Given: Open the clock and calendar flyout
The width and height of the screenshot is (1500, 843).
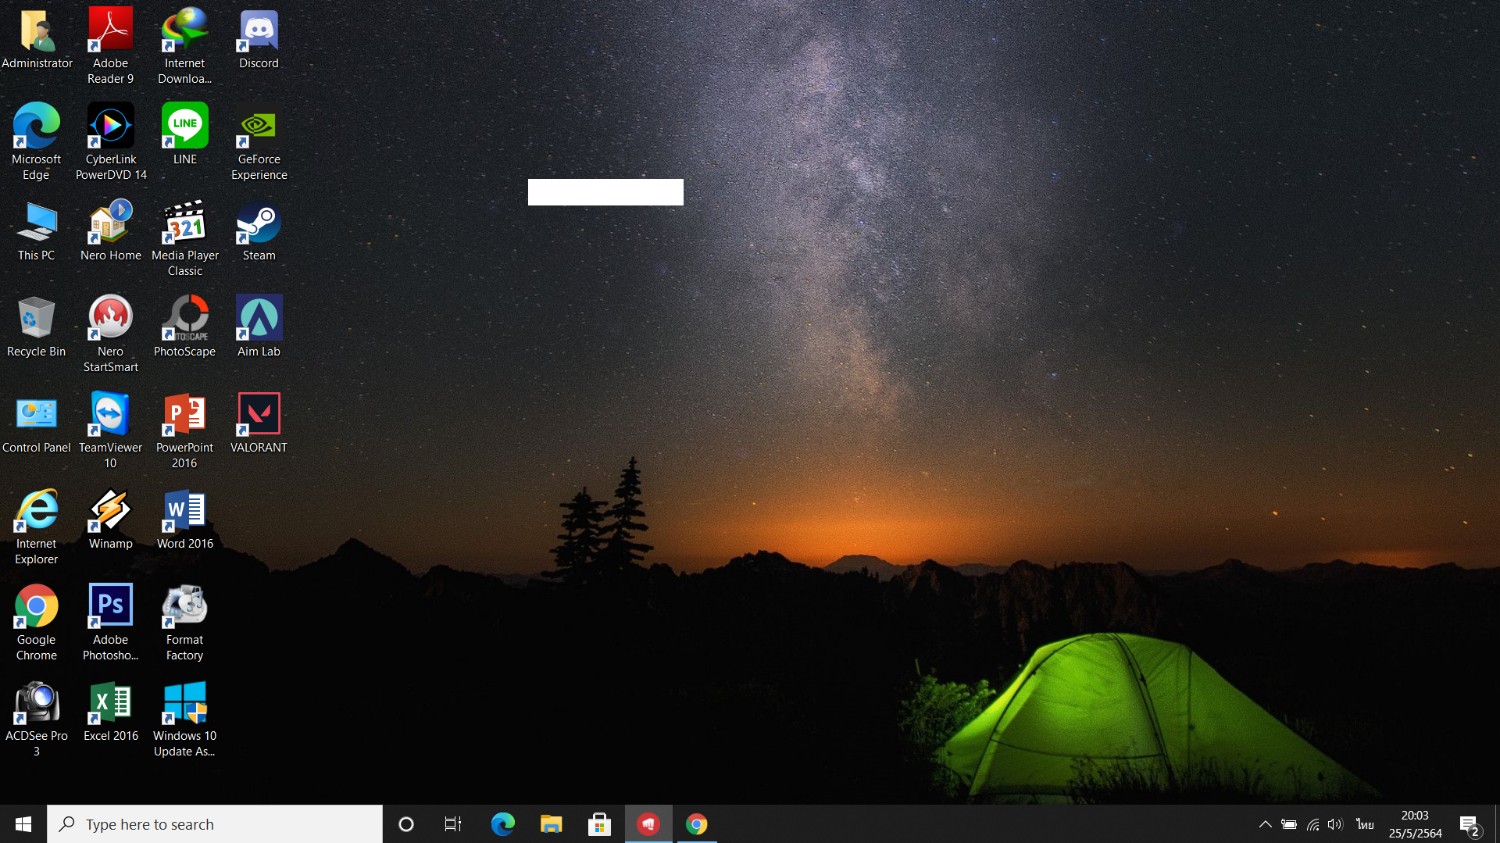Looking at the screenshot, I should coord(1415,824).
